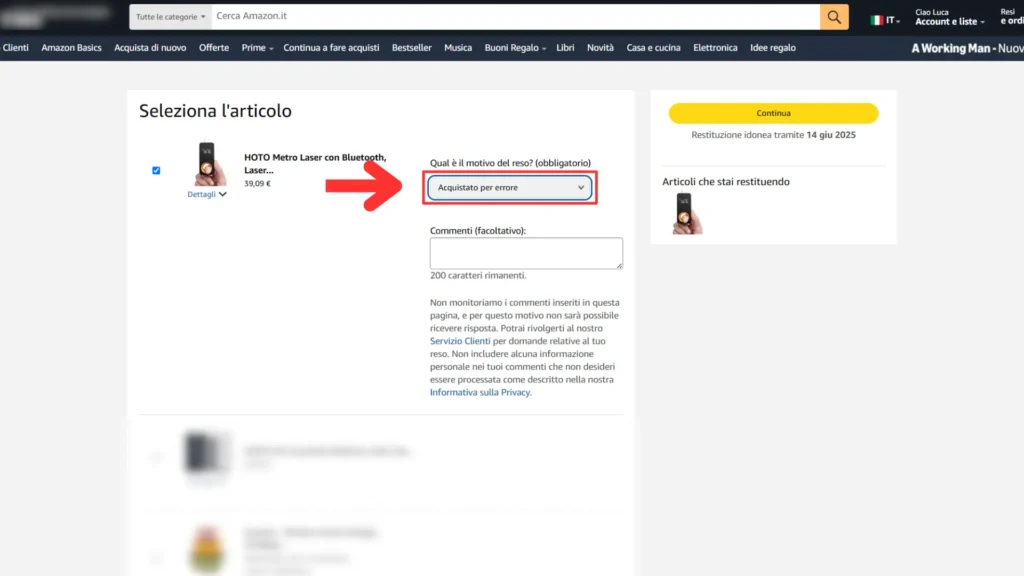Click into the Commenti comment text box

tap(526, 253)
